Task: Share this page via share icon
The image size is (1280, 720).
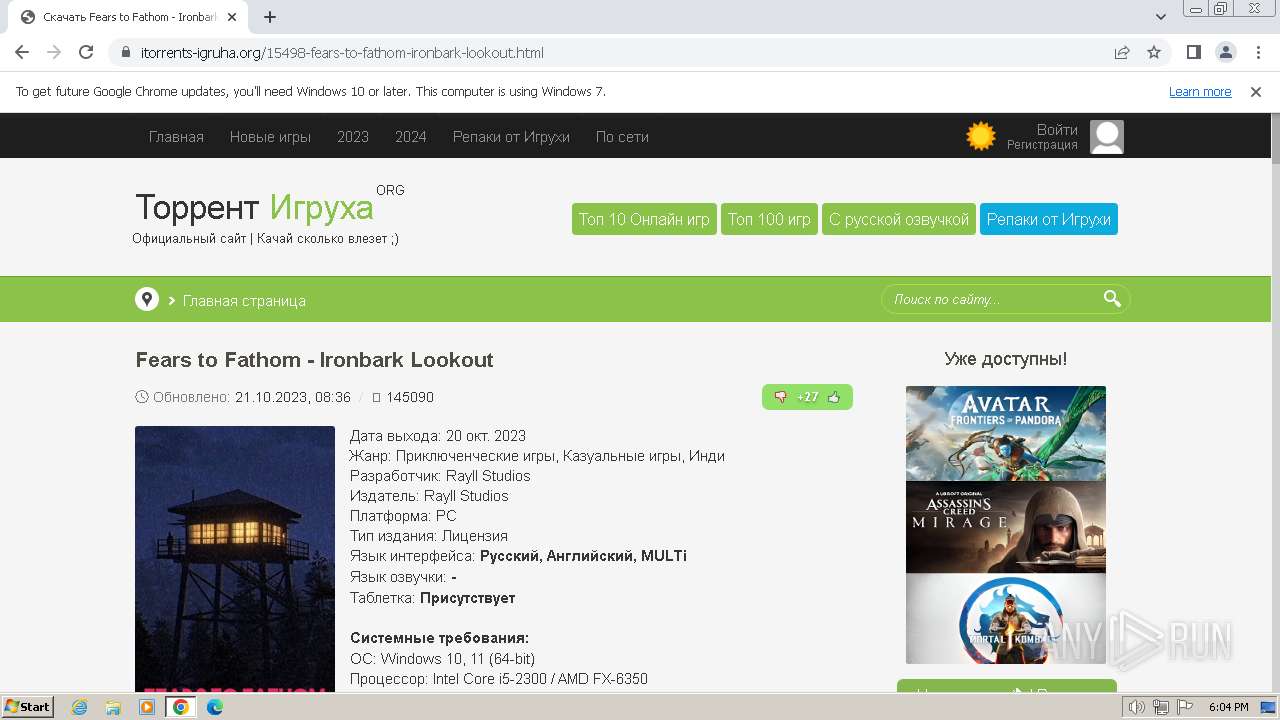Action: [1122, 52]
